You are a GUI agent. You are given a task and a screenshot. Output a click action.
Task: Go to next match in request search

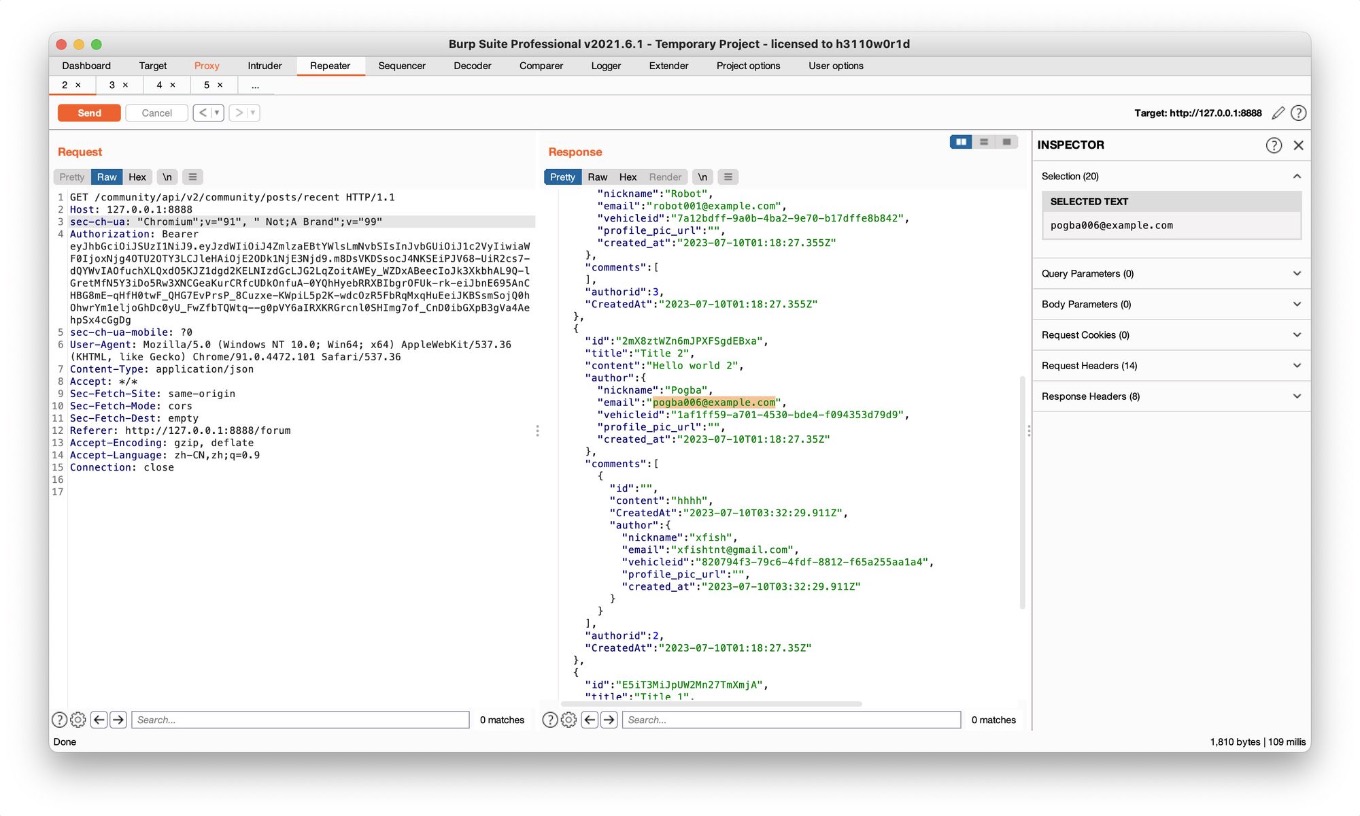click(x=118, y=720)
